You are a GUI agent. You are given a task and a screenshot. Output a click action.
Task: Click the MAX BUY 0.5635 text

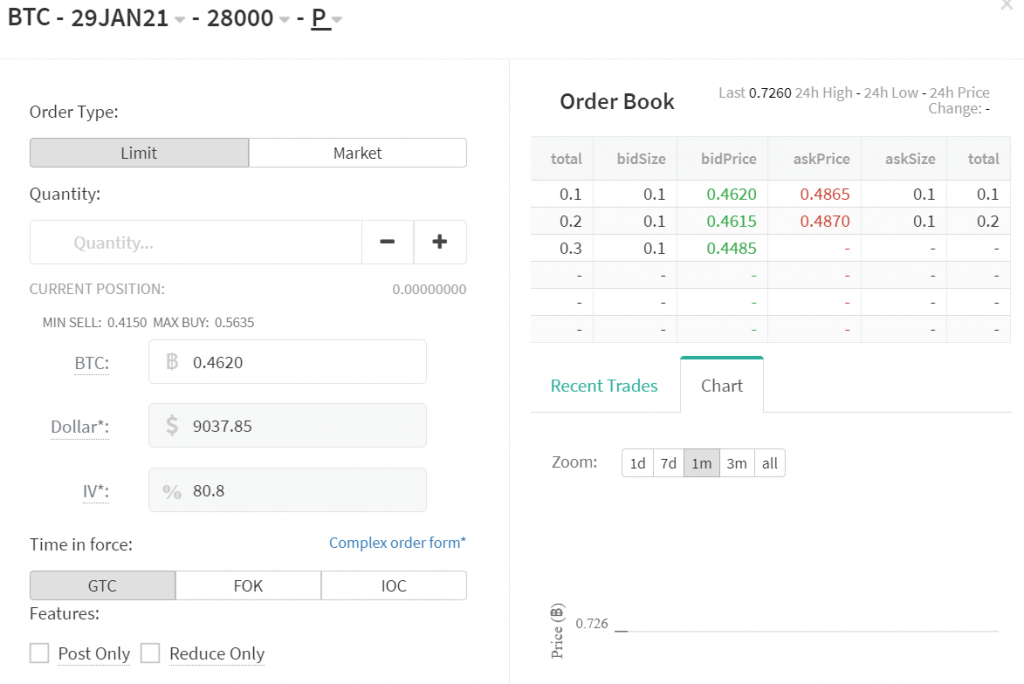click(204, 323)
